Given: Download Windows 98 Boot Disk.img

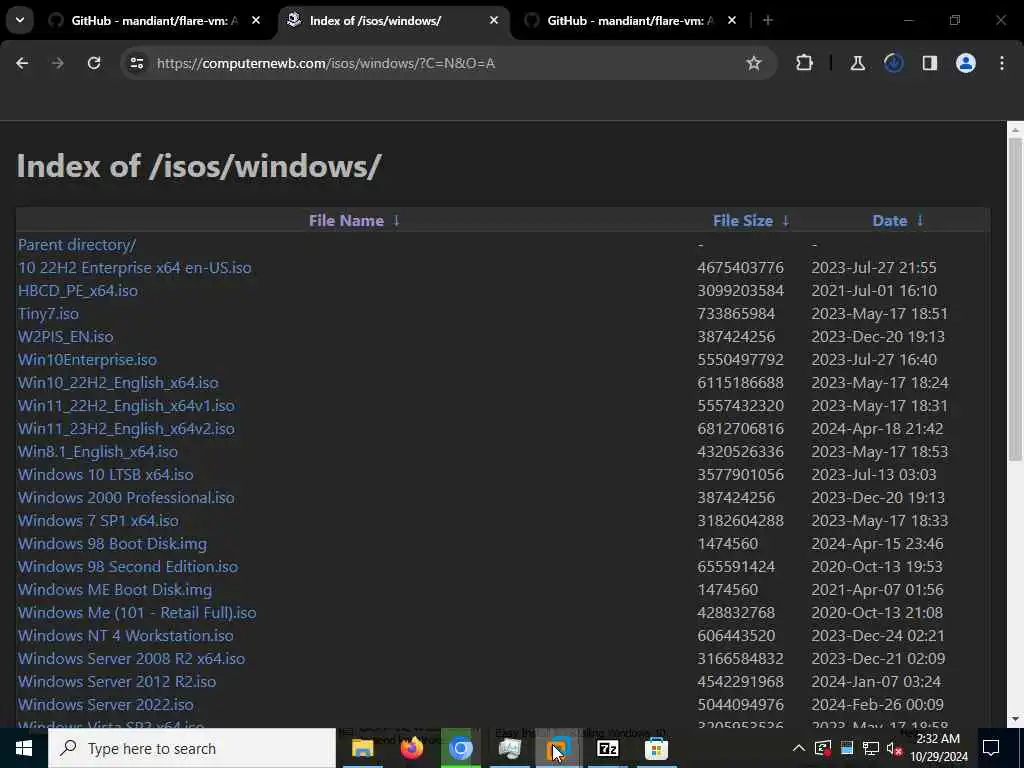Looking at the screenshot, I should pos(112,543).
